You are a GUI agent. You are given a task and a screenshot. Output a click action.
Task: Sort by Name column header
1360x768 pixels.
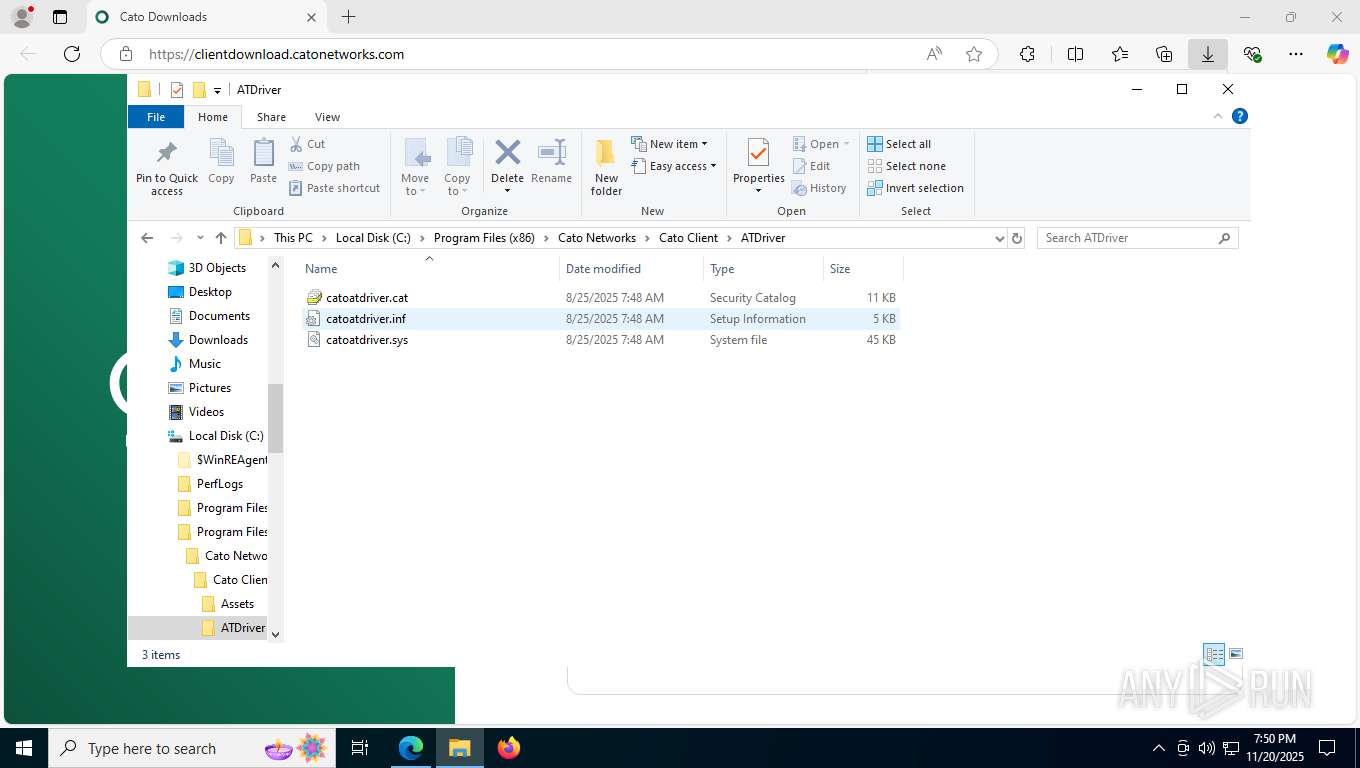[x=430, y=269]
